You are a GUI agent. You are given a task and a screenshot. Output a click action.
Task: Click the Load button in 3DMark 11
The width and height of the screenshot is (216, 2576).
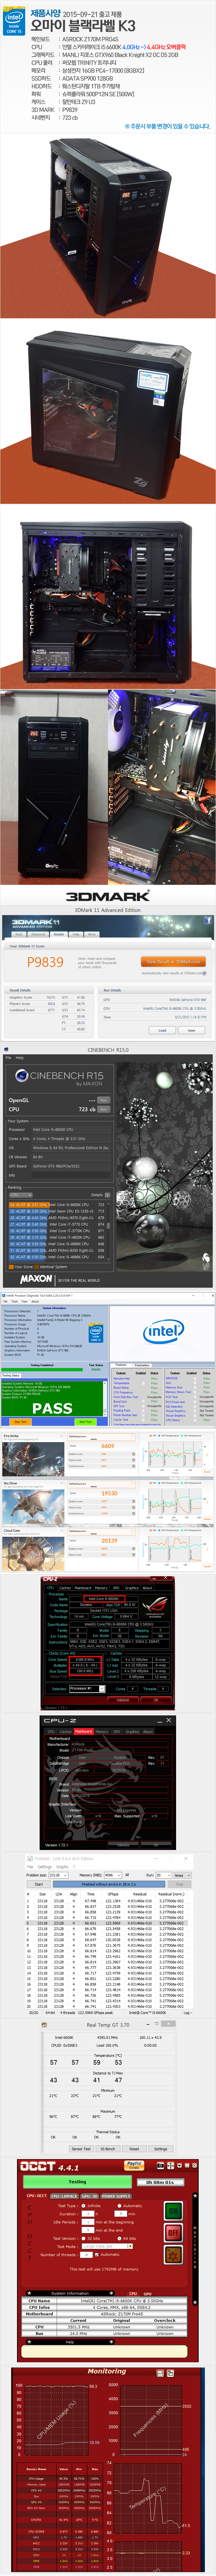tap(162, 1030)
